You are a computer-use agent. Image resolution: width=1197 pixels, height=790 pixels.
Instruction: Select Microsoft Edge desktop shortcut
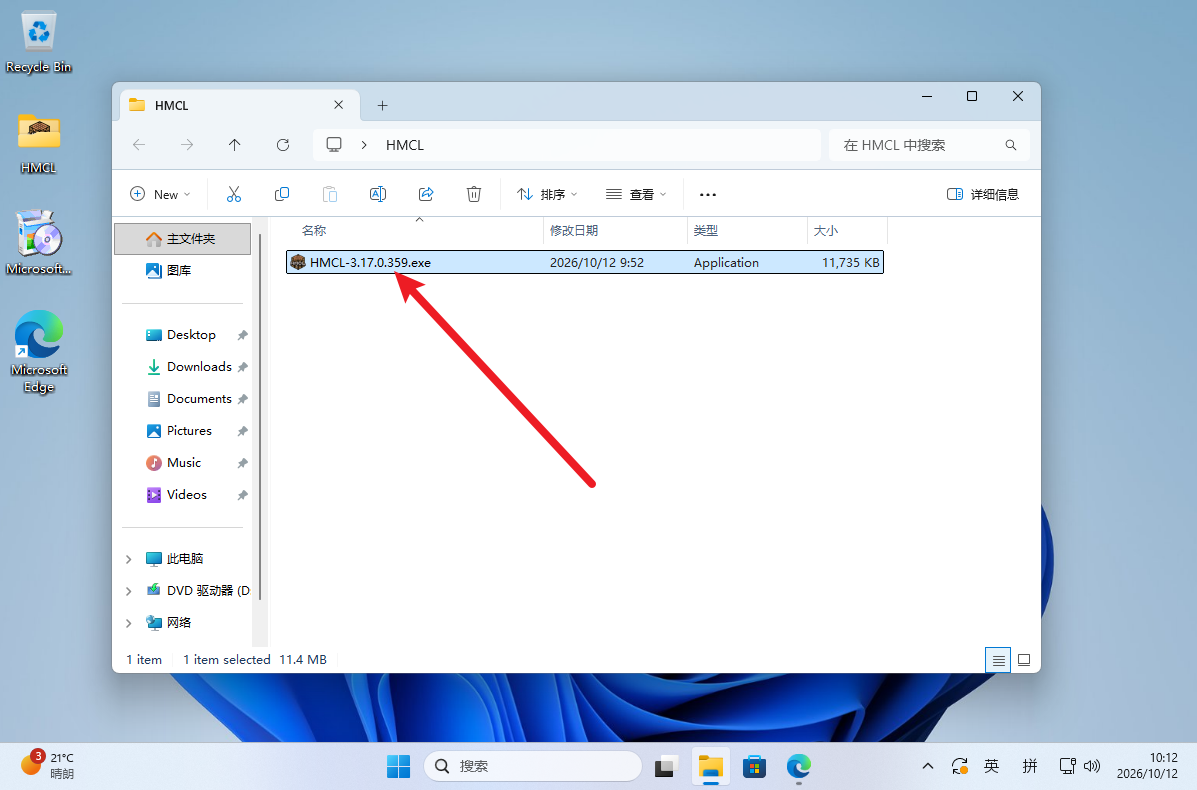tap(39, 351)
